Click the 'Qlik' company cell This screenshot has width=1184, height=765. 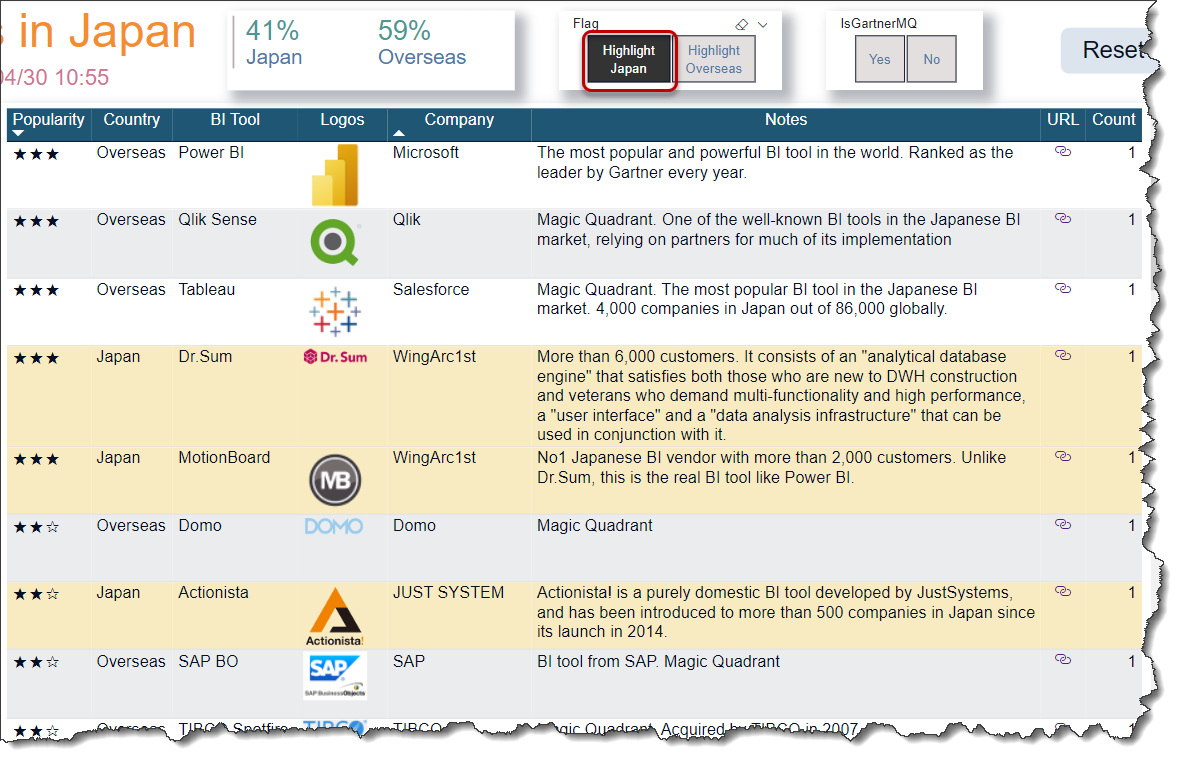coord(407,220)
